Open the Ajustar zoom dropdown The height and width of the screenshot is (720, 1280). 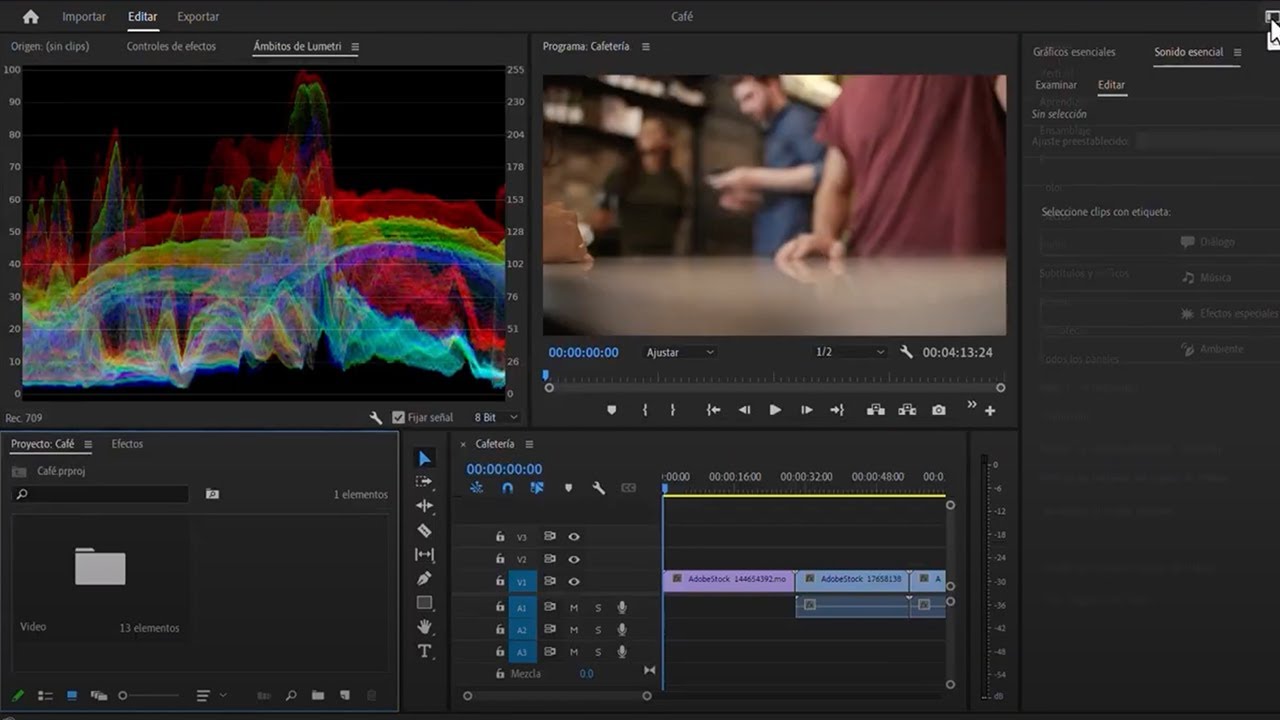tap(681, 352)
